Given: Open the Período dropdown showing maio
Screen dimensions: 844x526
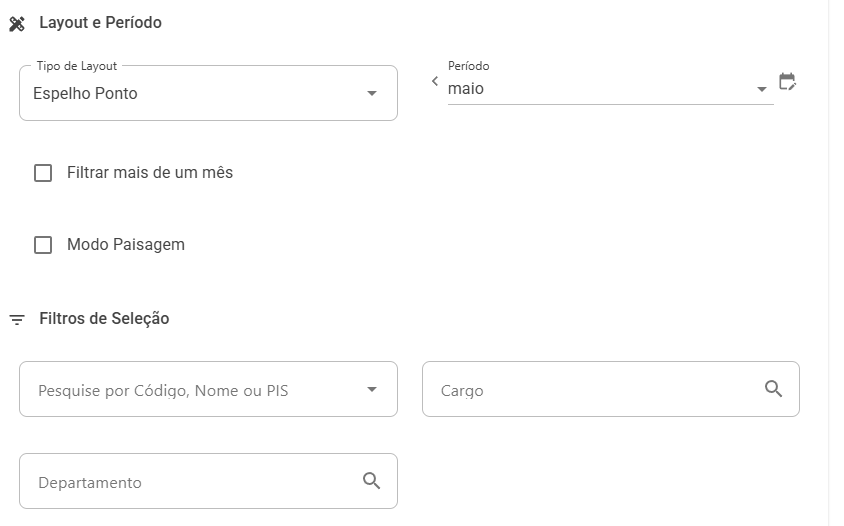Looking at the screenshot, I should click(x=610, y=88).
